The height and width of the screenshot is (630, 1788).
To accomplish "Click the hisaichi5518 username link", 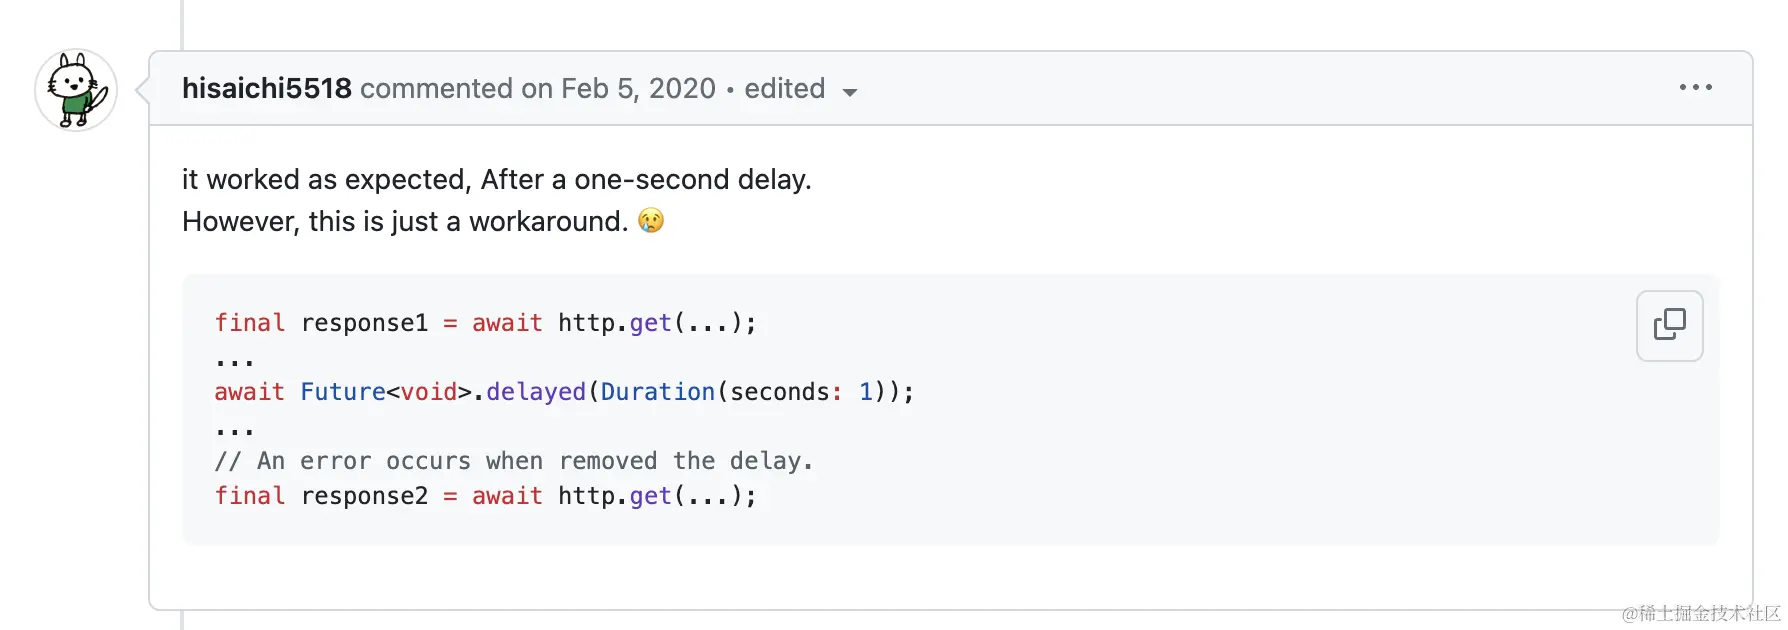I will point(266,88).
